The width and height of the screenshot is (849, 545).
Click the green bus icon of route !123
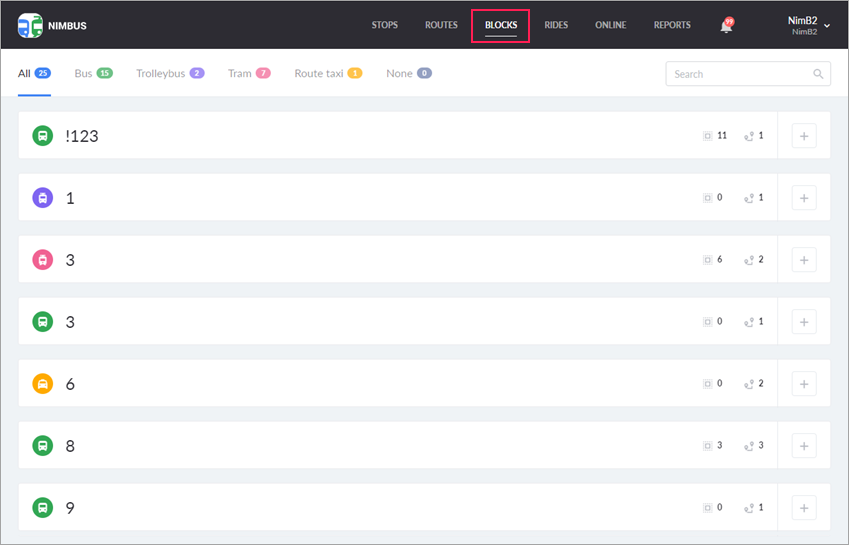(x=43, y=135)
